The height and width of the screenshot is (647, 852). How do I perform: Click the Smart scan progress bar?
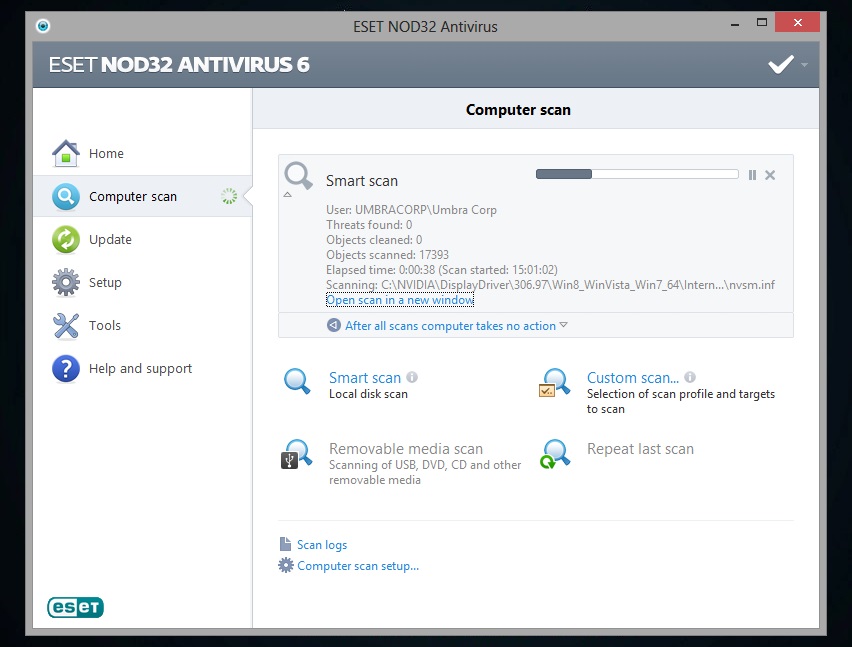click(x=637, y=174)
